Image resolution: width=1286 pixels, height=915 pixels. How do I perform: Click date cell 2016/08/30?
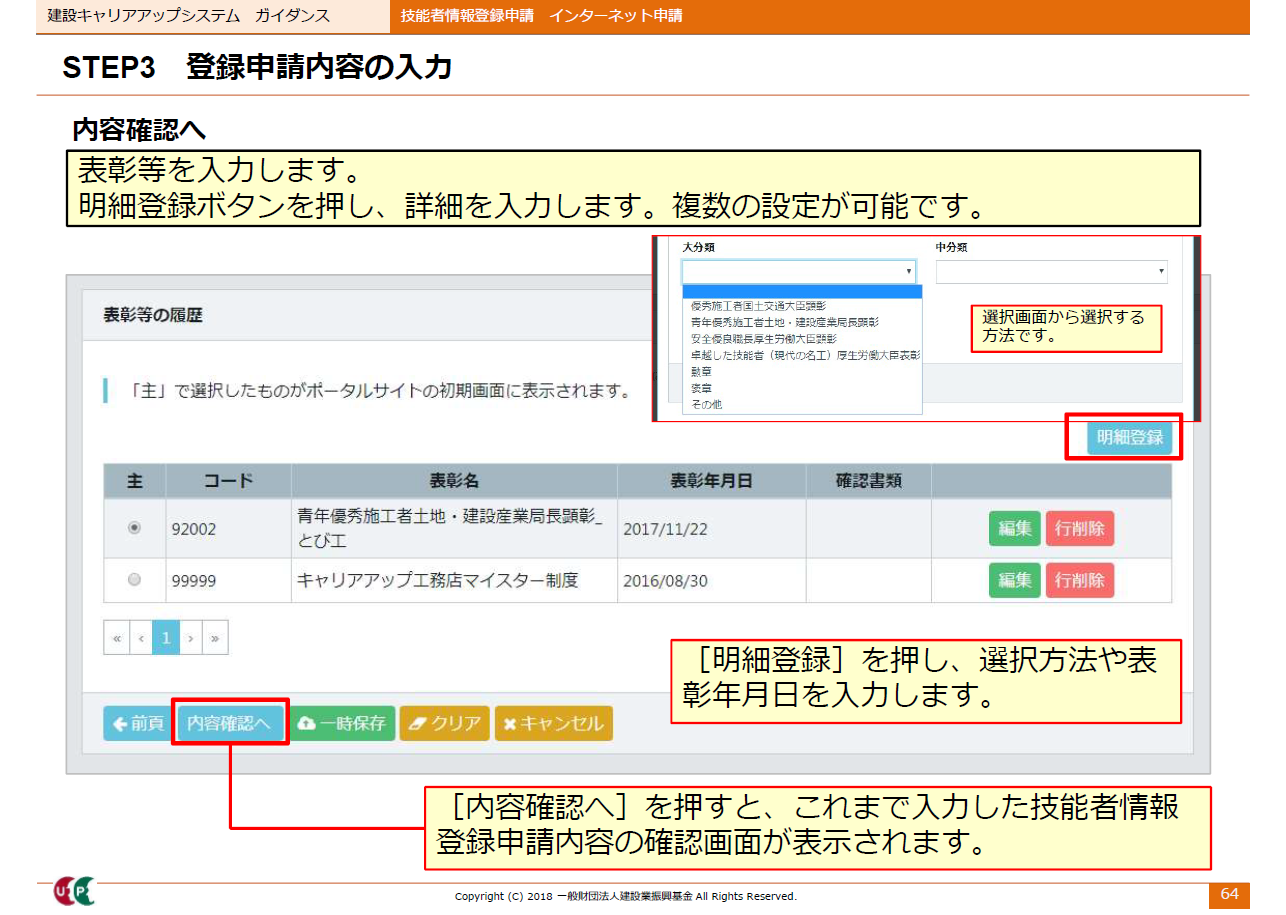(711, 580)
